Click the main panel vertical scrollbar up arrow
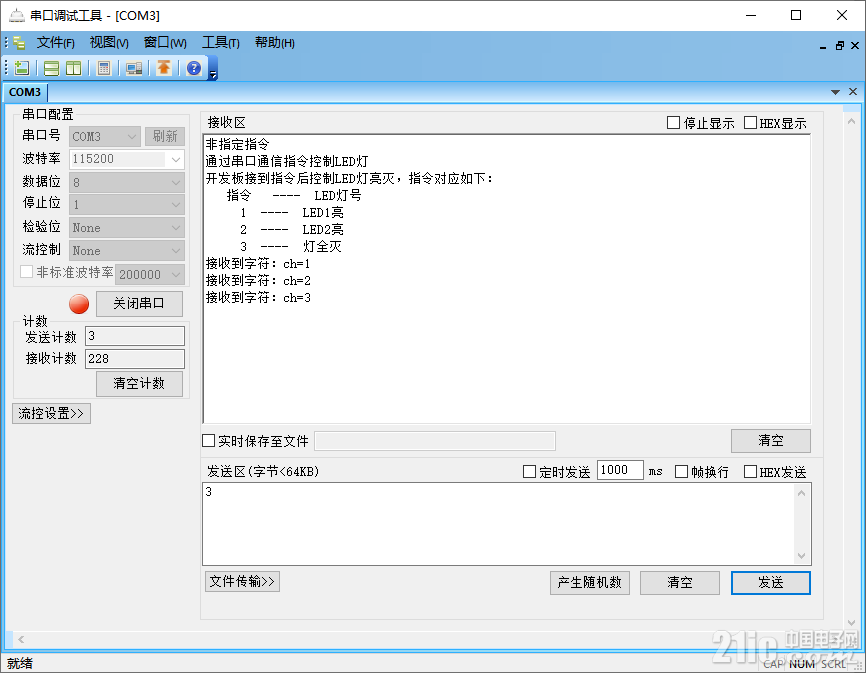 pyautogui.click(x=851, y=121)
